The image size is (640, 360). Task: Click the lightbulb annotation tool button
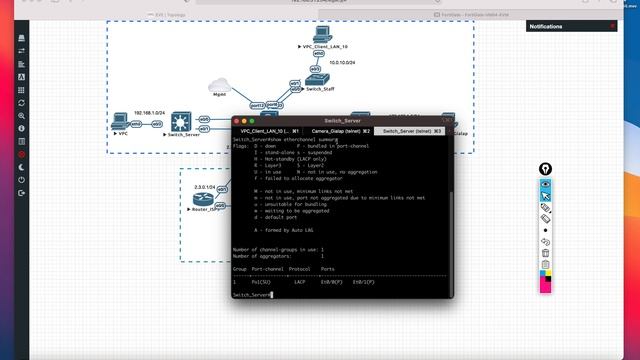(x=545, y=169)
